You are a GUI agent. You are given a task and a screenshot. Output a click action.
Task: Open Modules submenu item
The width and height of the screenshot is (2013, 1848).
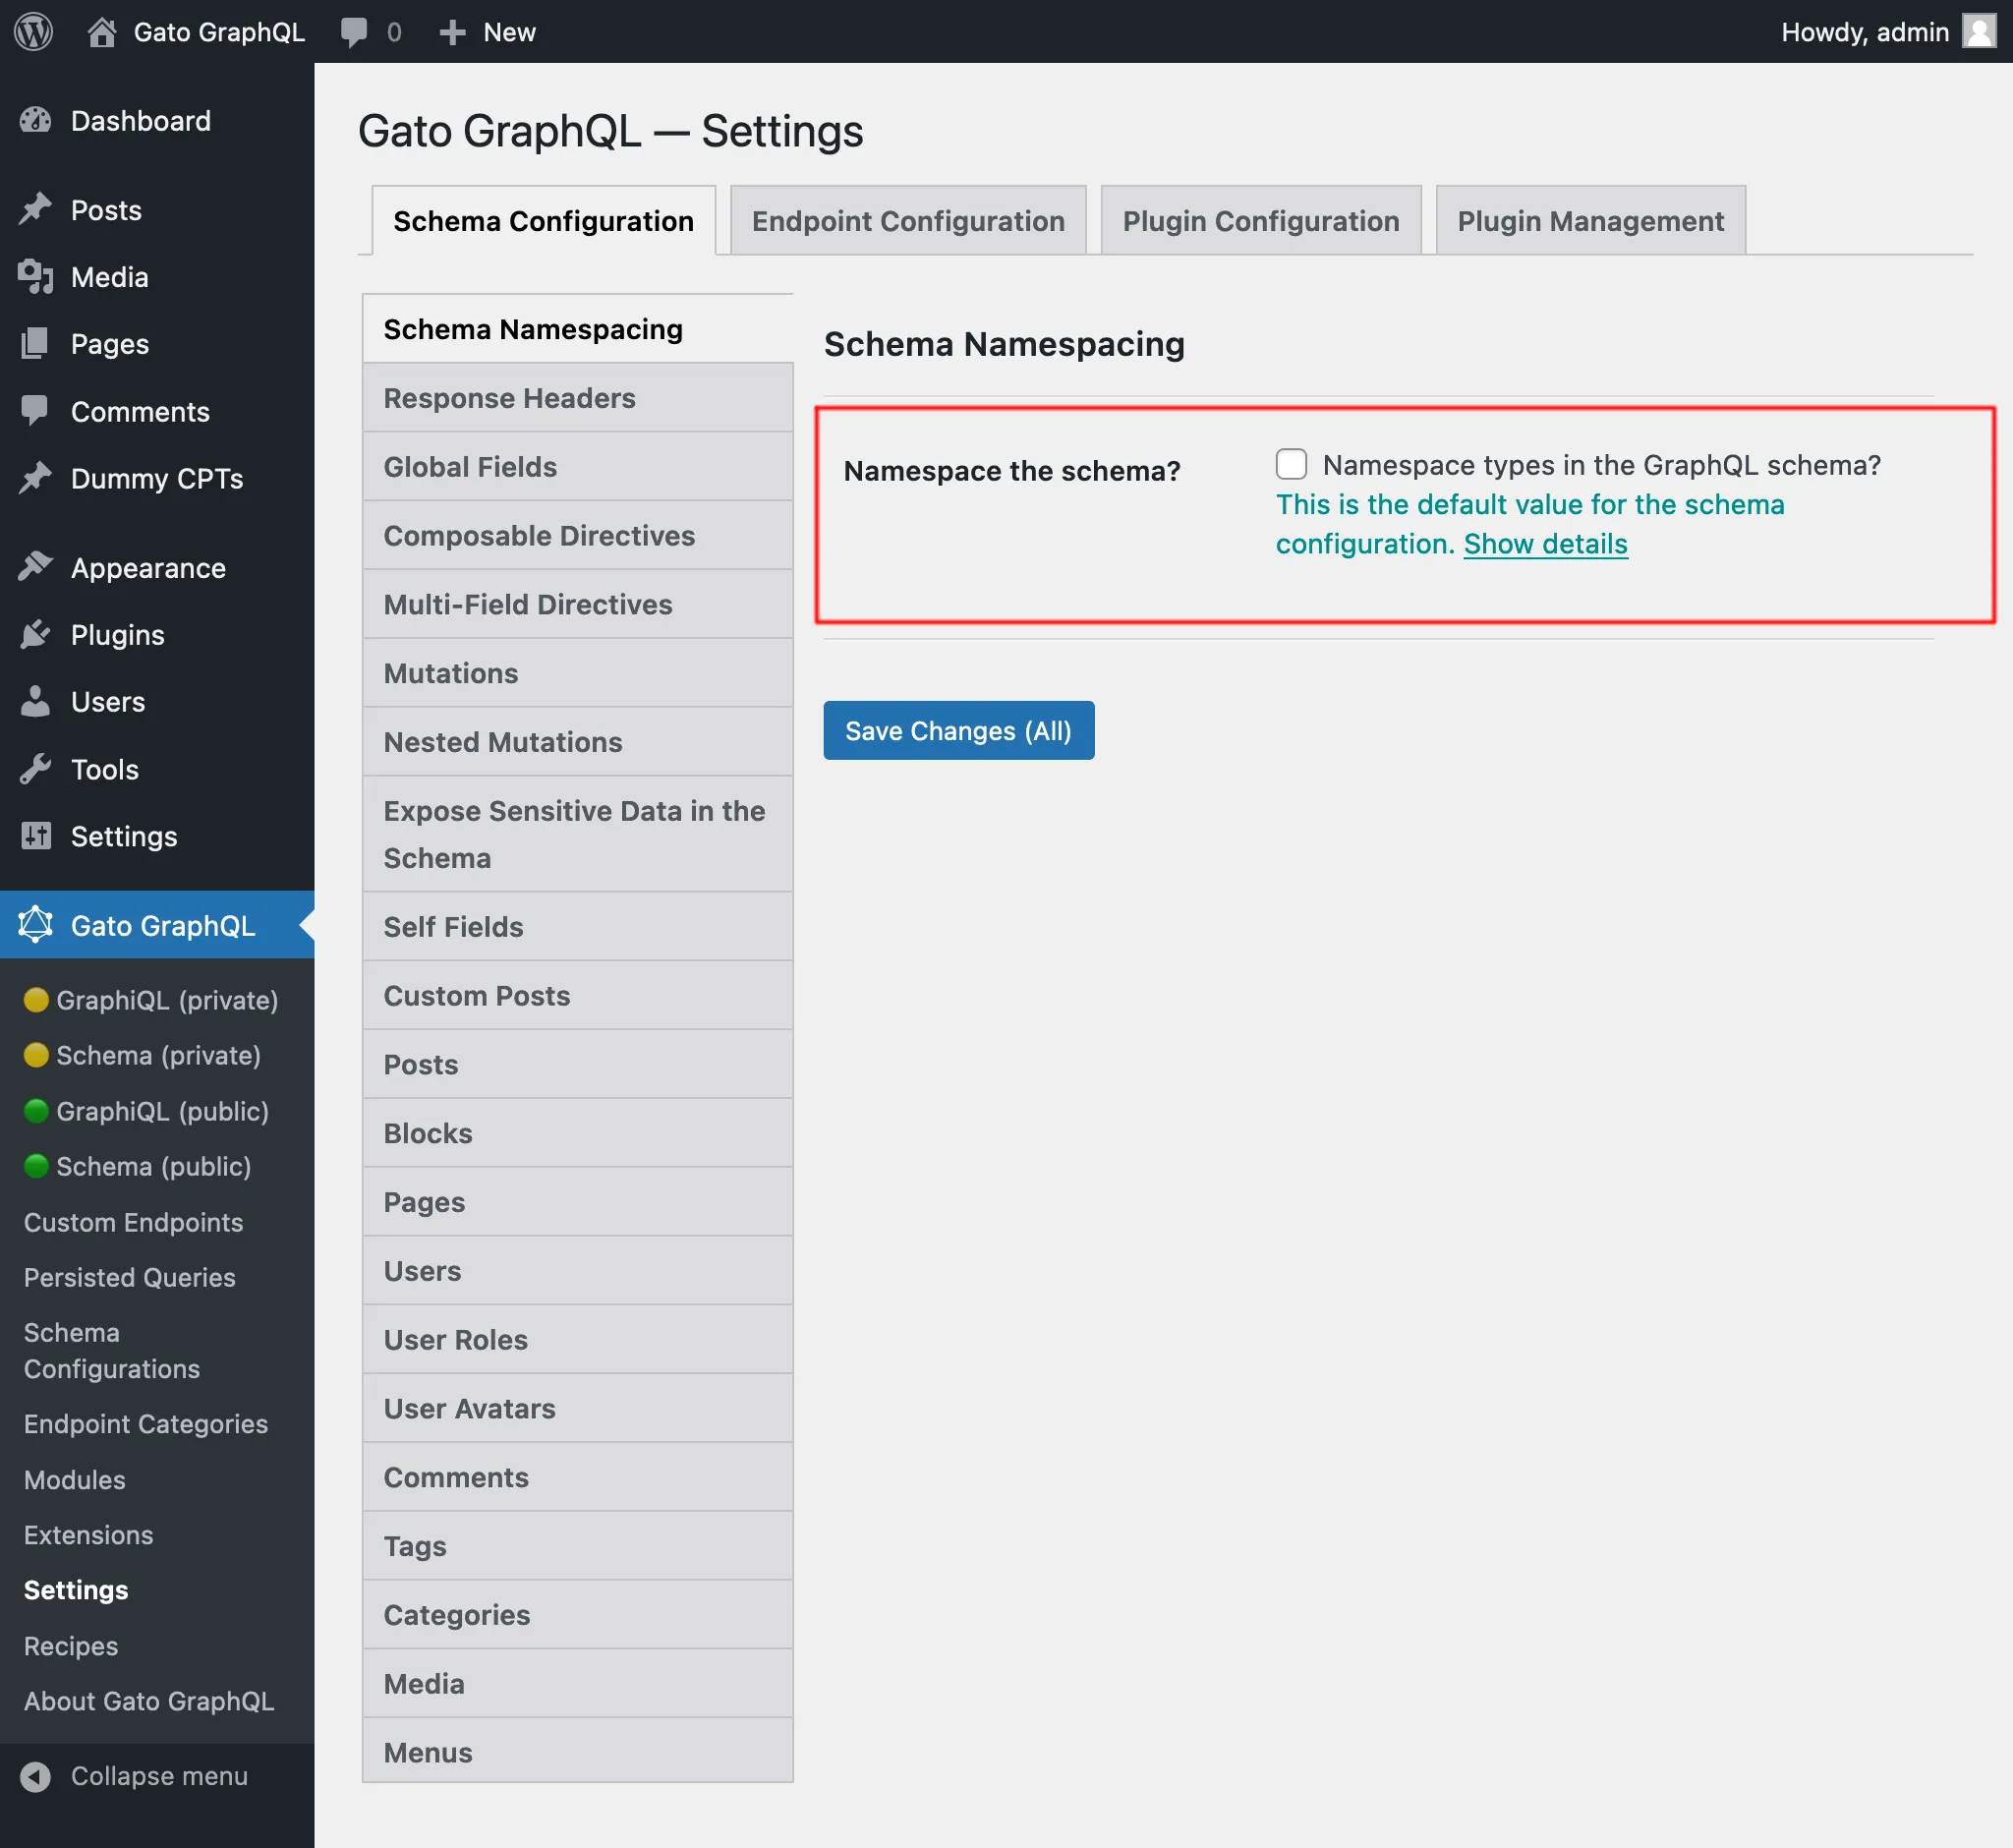(x=75, y=1480)
